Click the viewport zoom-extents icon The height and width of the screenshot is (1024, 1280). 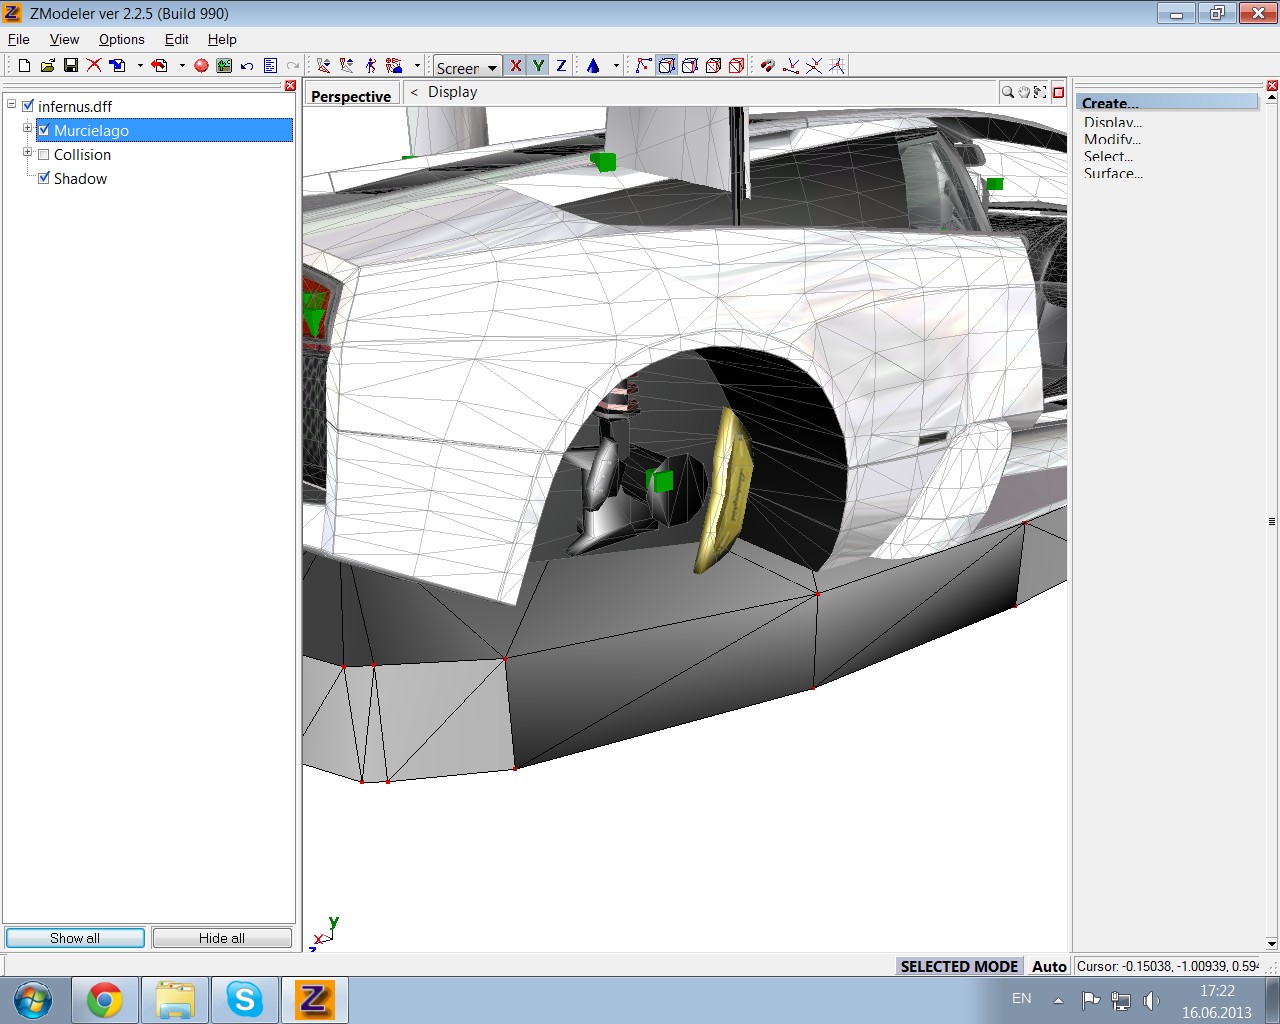[x=1040, y=92]
